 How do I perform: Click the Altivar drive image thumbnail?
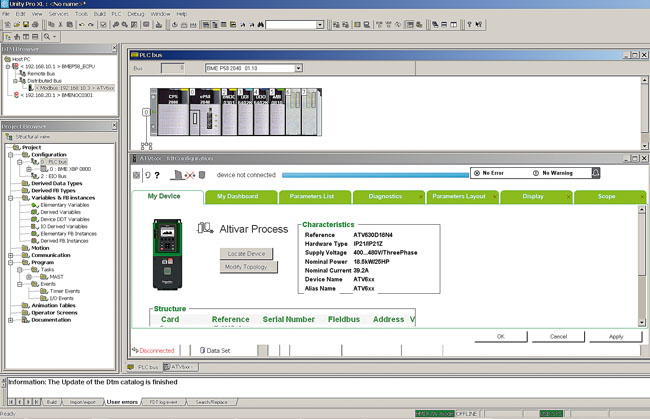[167, 254]
